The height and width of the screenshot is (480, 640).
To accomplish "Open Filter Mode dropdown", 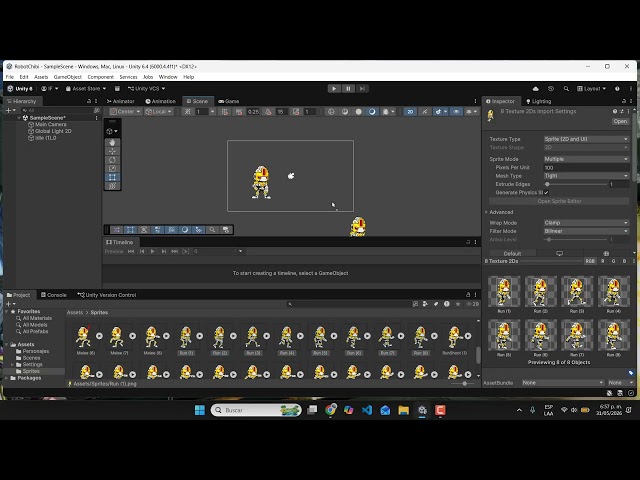I will (586, 231).
